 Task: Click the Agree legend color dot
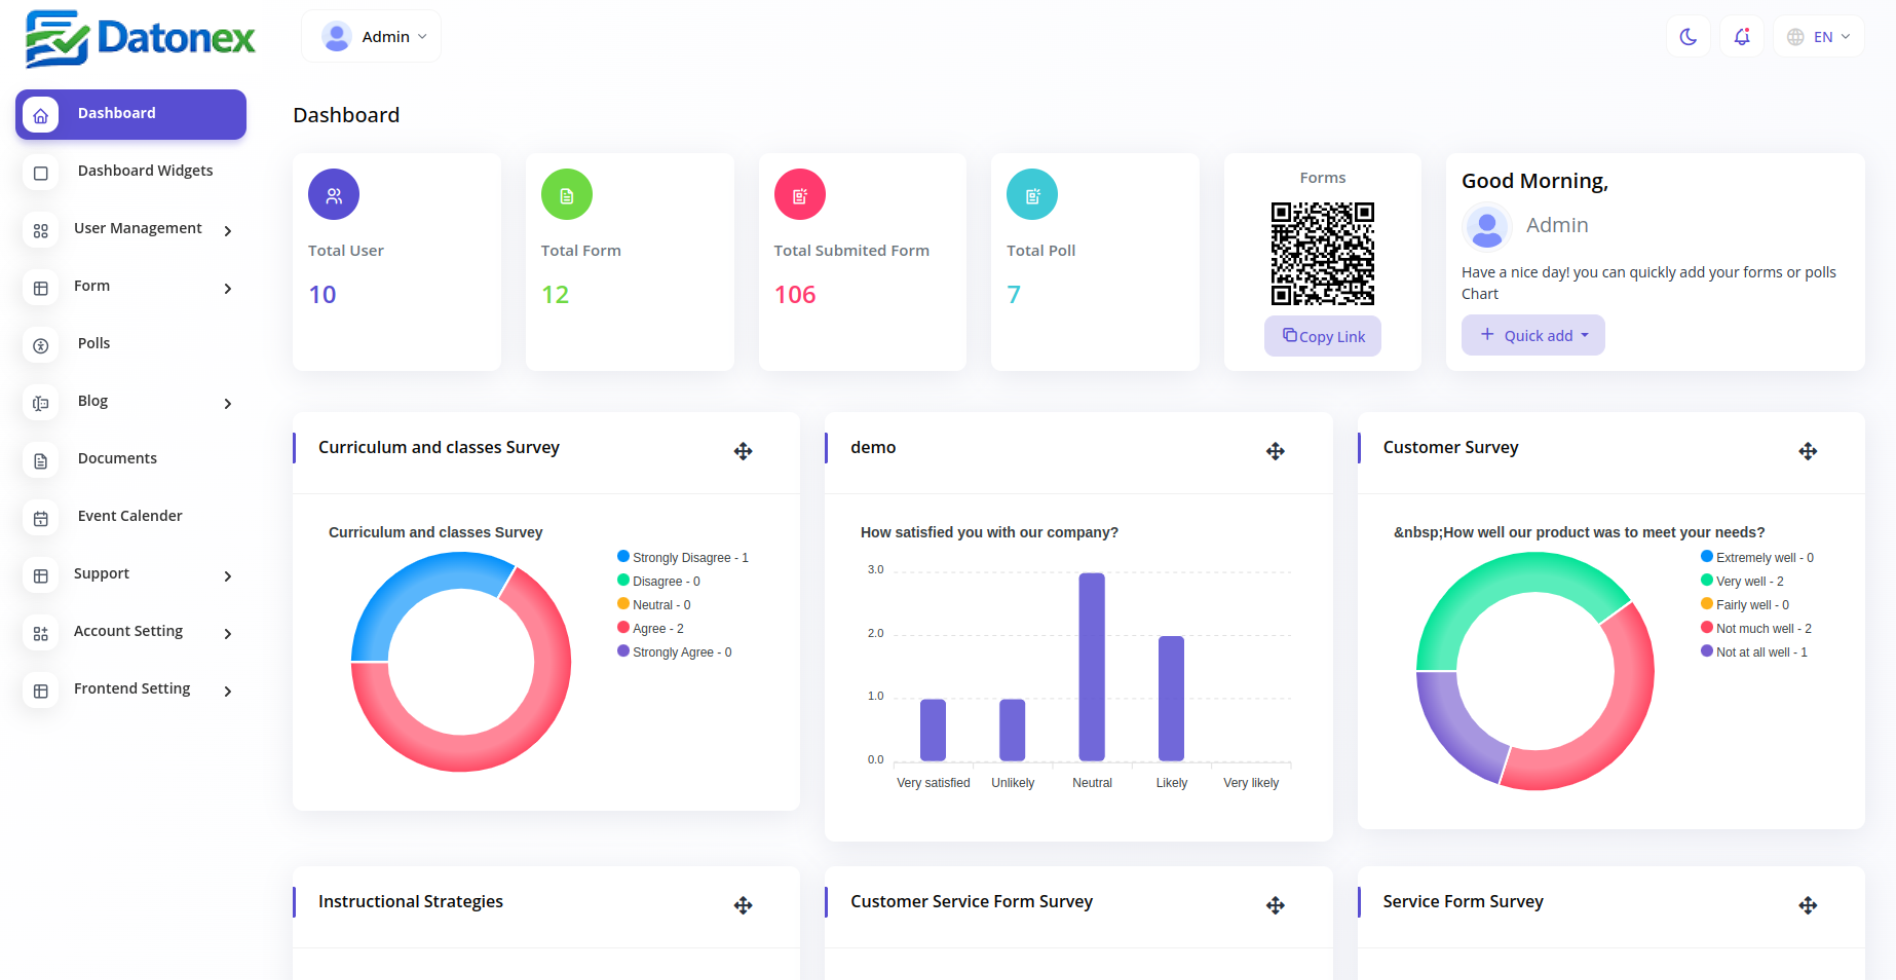(624, 628)
